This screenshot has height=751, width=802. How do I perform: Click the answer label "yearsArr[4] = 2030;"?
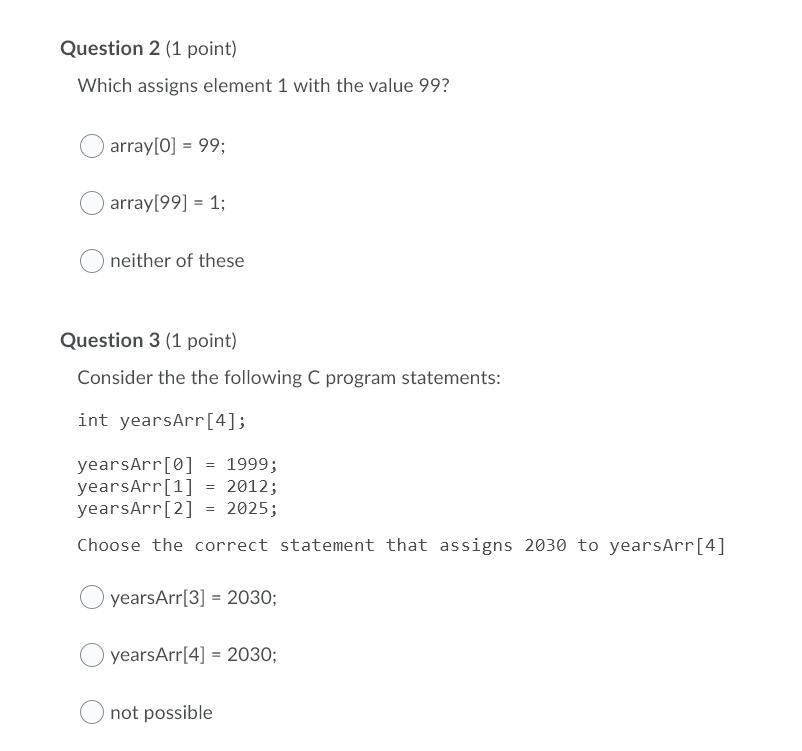[194, 655]
